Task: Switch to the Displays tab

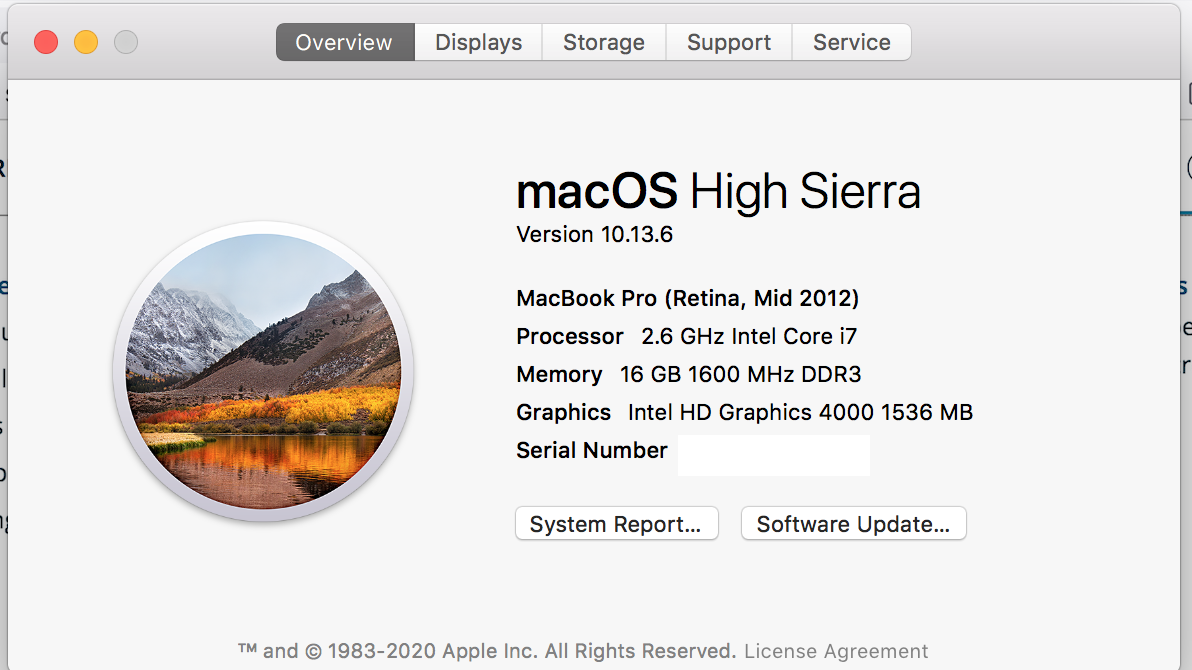Action: (478, 43)
